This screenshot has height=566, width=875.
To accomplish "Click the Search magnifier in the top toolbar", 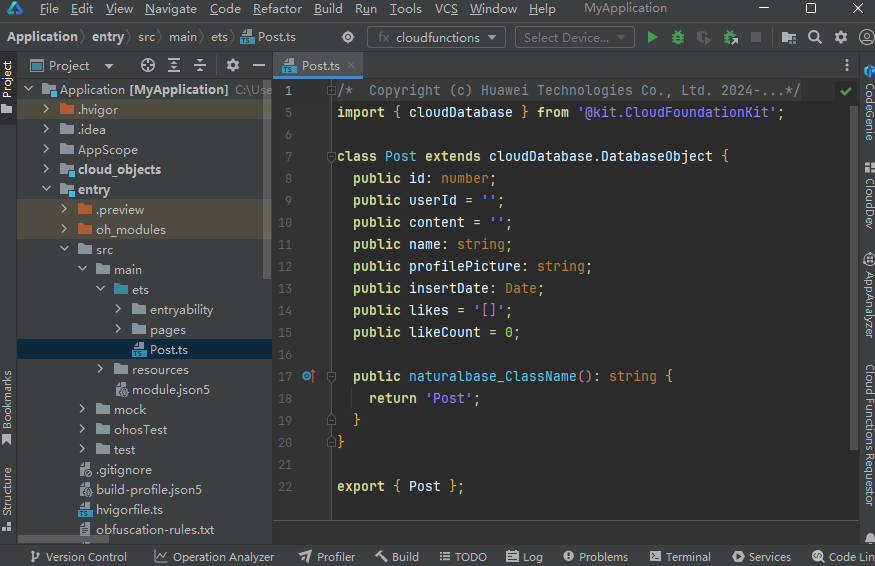I will coord(815,37).
